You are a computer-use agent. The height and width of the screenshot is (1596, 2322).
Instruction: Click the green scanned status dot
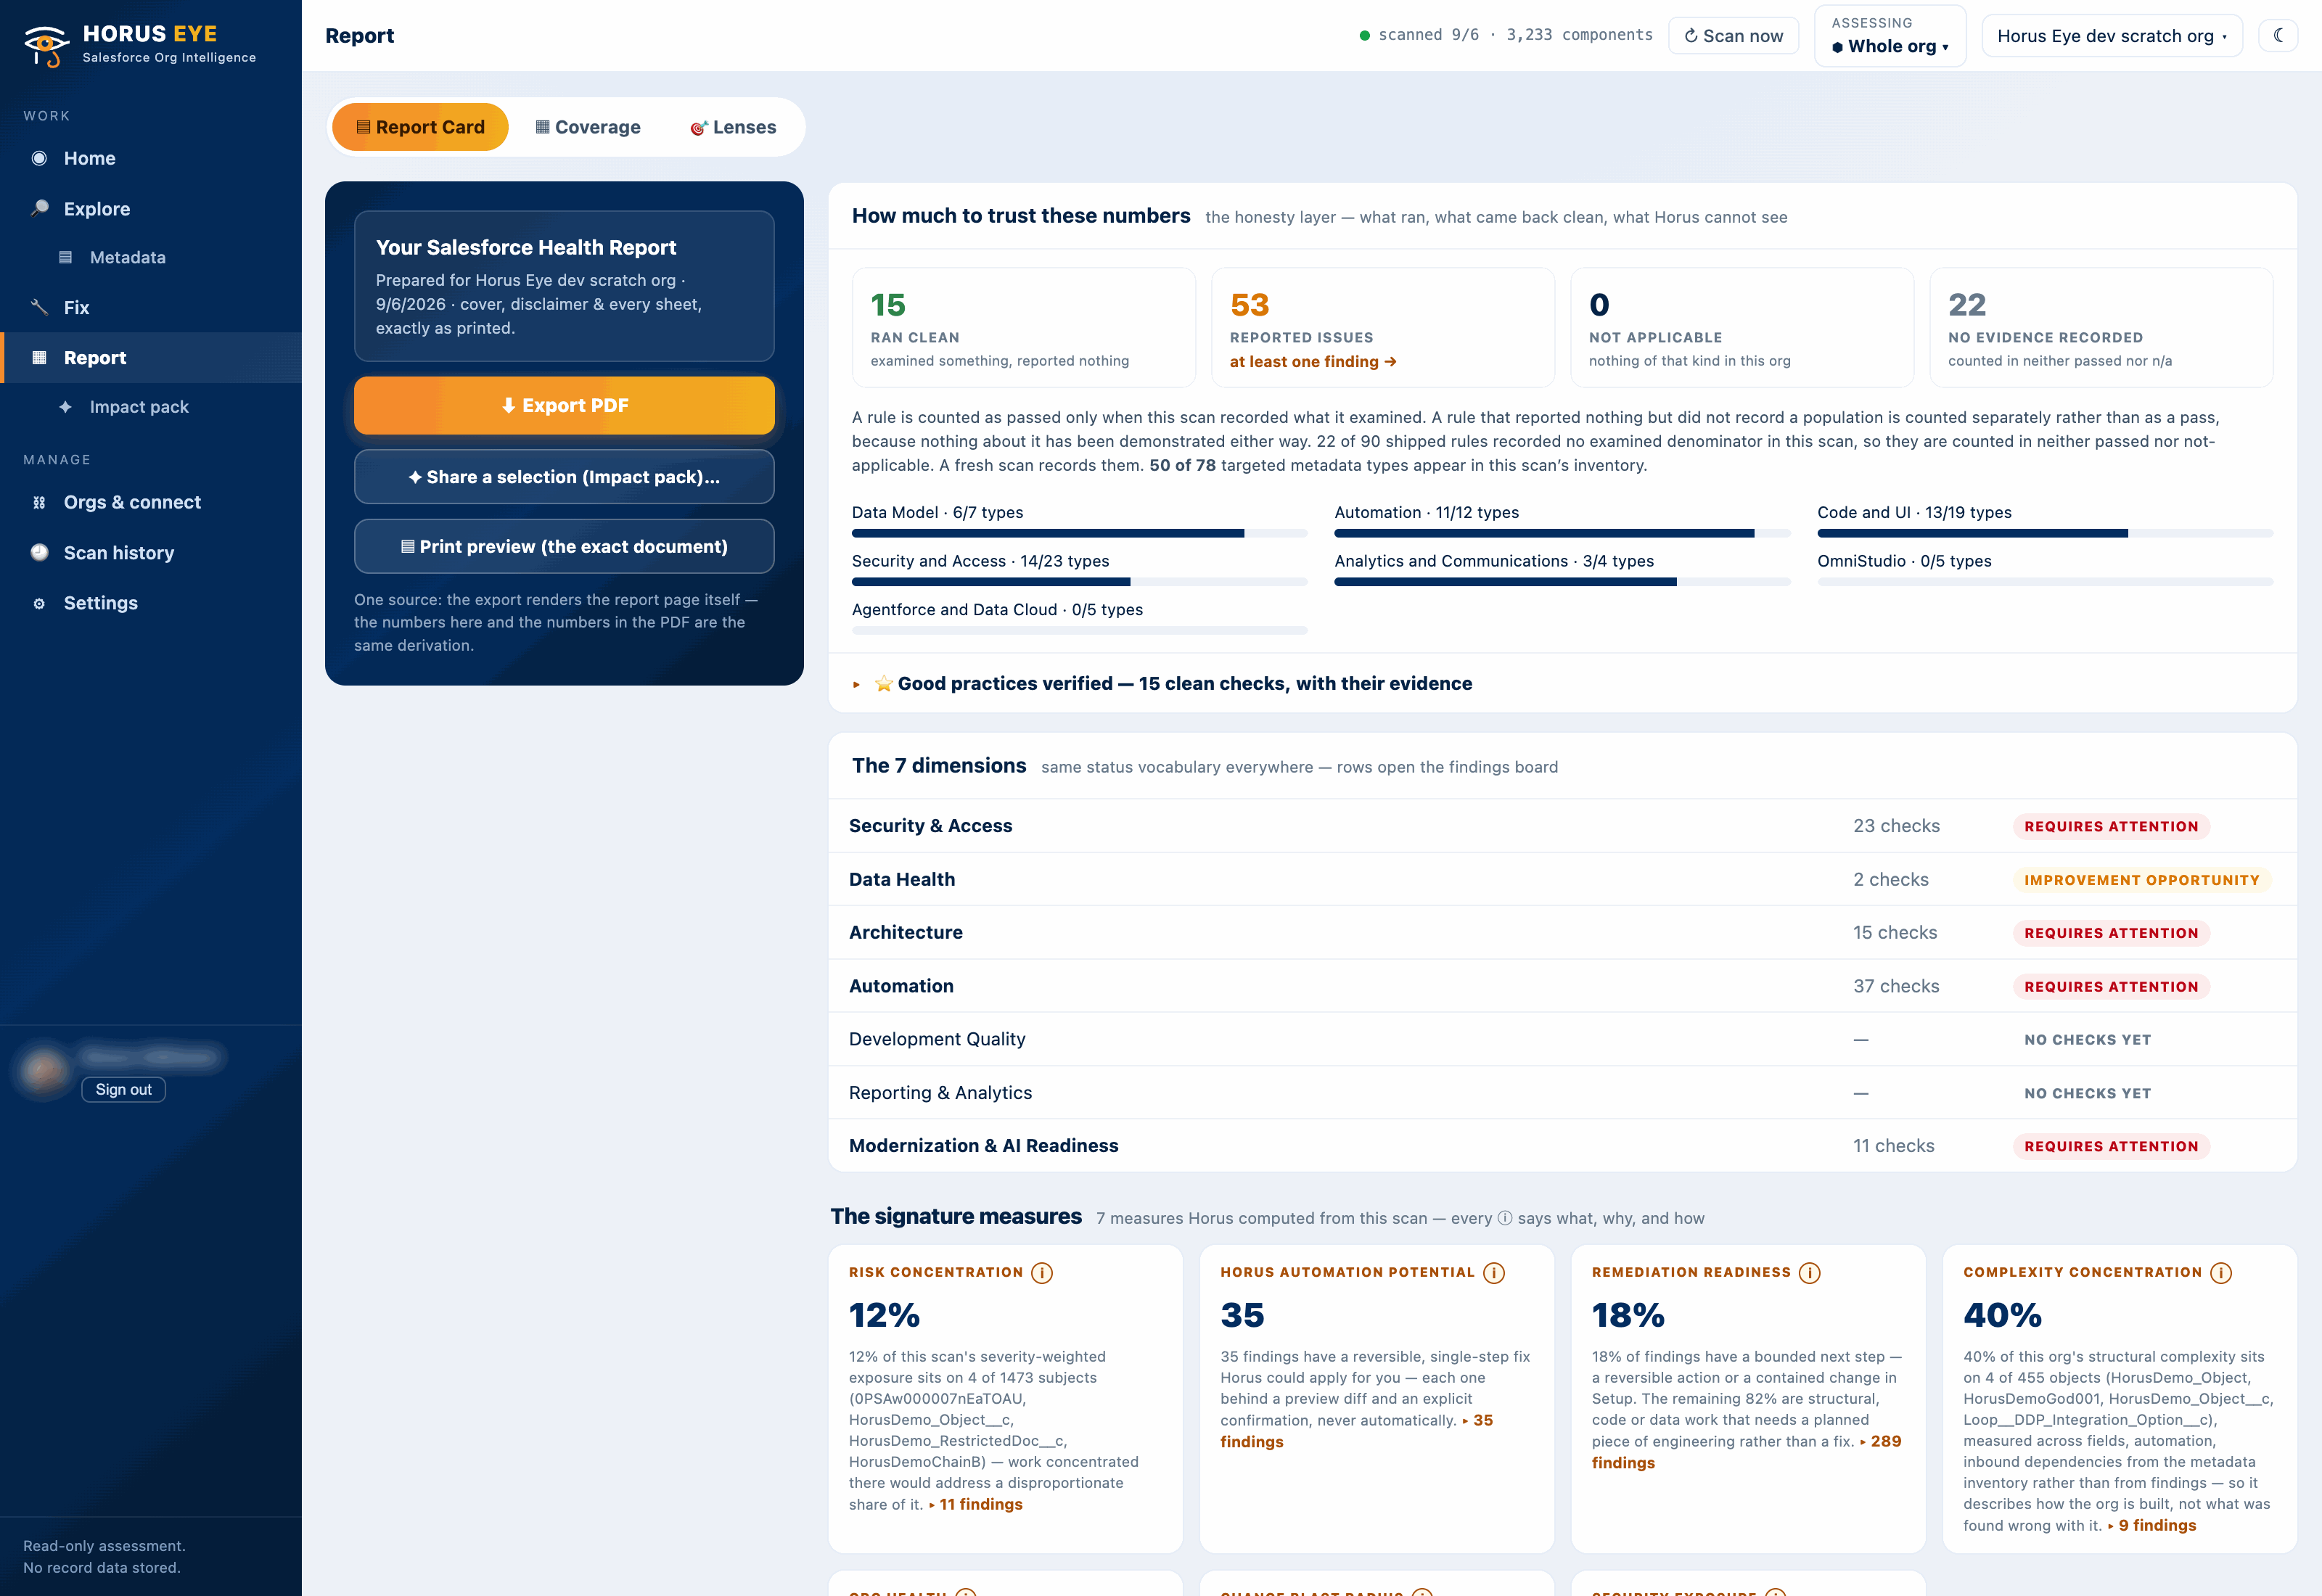[x=1364, y=35]
